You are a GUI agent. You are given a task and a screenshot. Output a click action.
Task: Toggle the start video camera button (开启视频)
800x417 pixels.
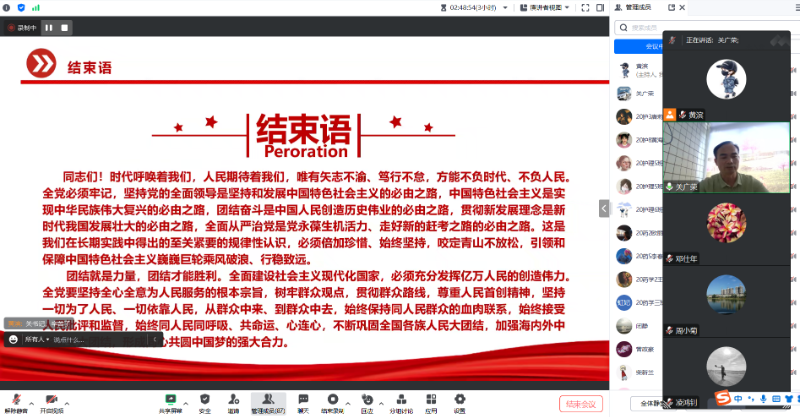click(51, 401)
